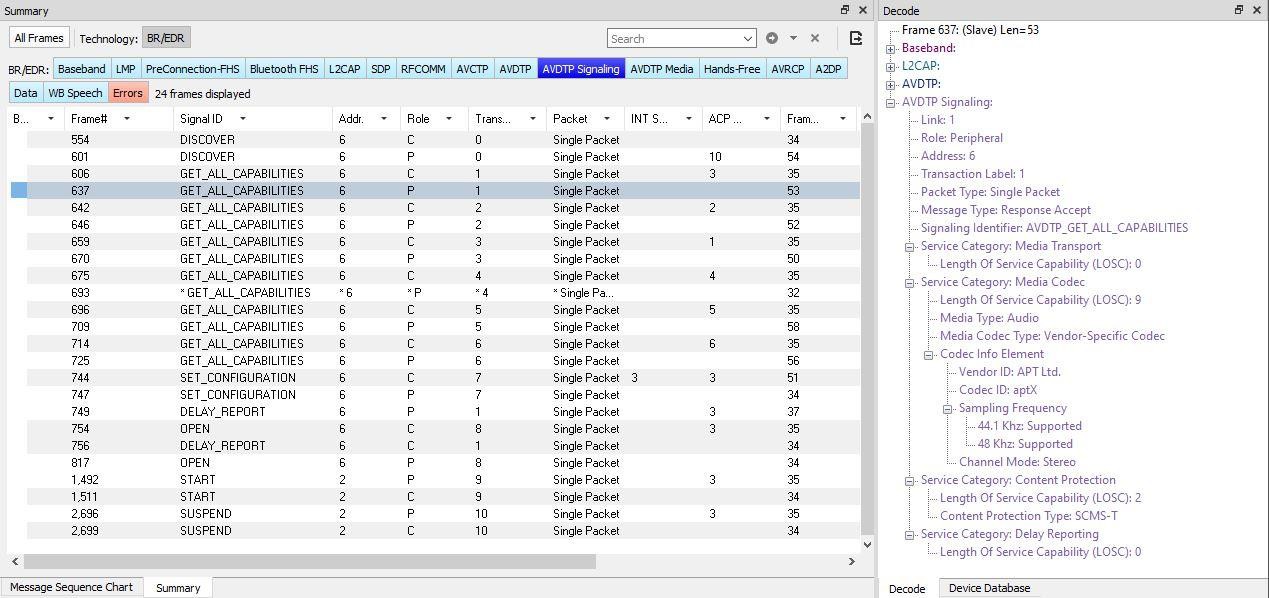Image resolution: width=1269 pixels, height=598 pixels.
Task: Toggle the Errors filter
Action: (128, 93)
